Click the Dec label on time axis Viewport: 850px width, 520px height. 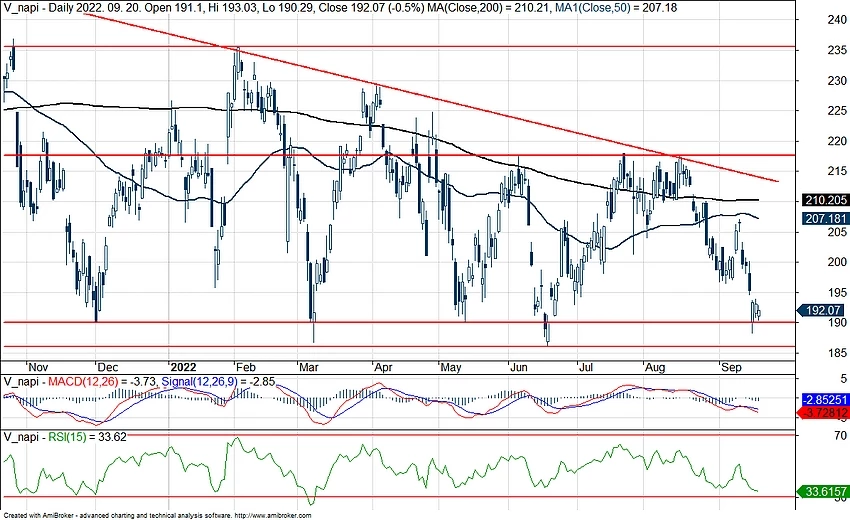coord(107,367)
